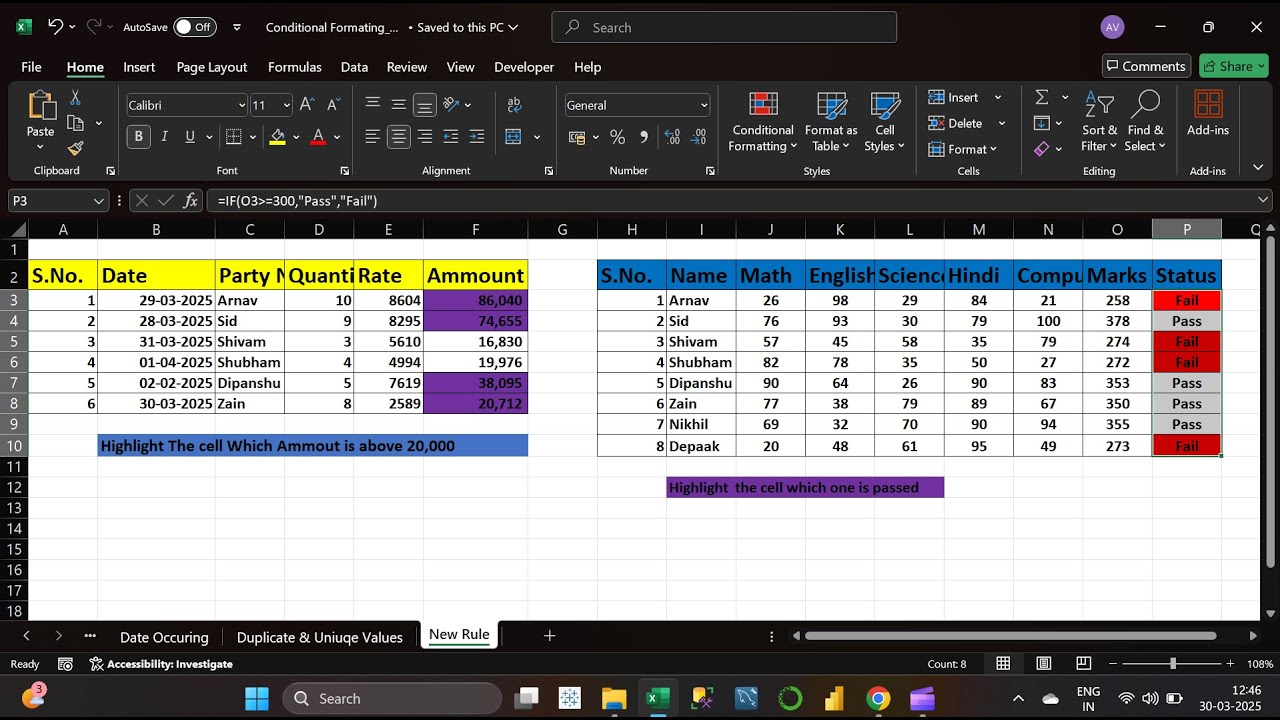1280x720 pixels.
Task: Click Accessibility: Investigate in status bar
Action: point(161,664)
